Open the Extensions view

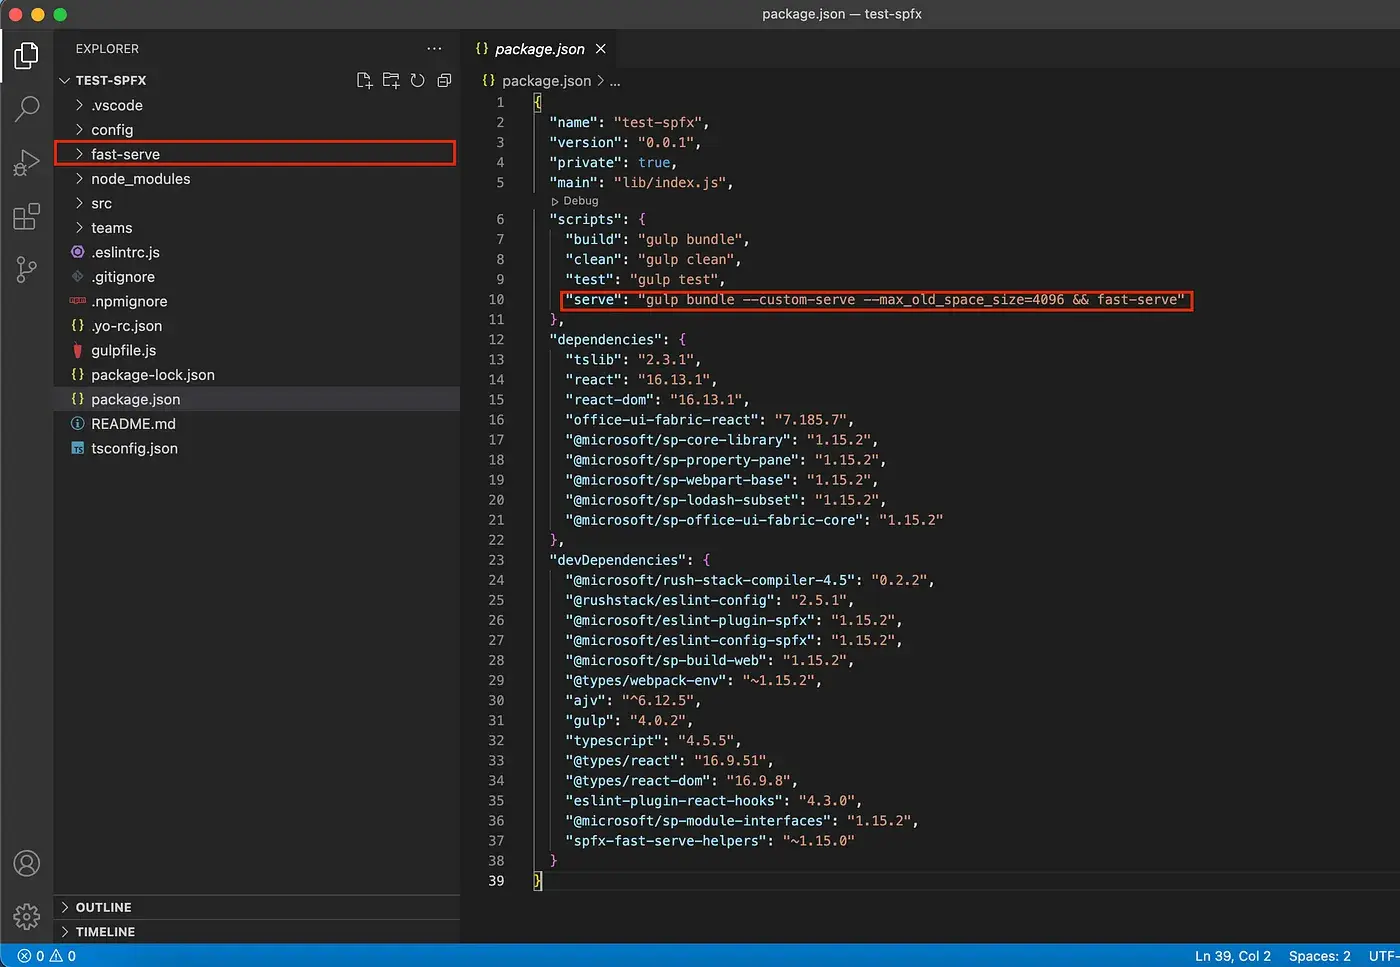coord(27,216)
